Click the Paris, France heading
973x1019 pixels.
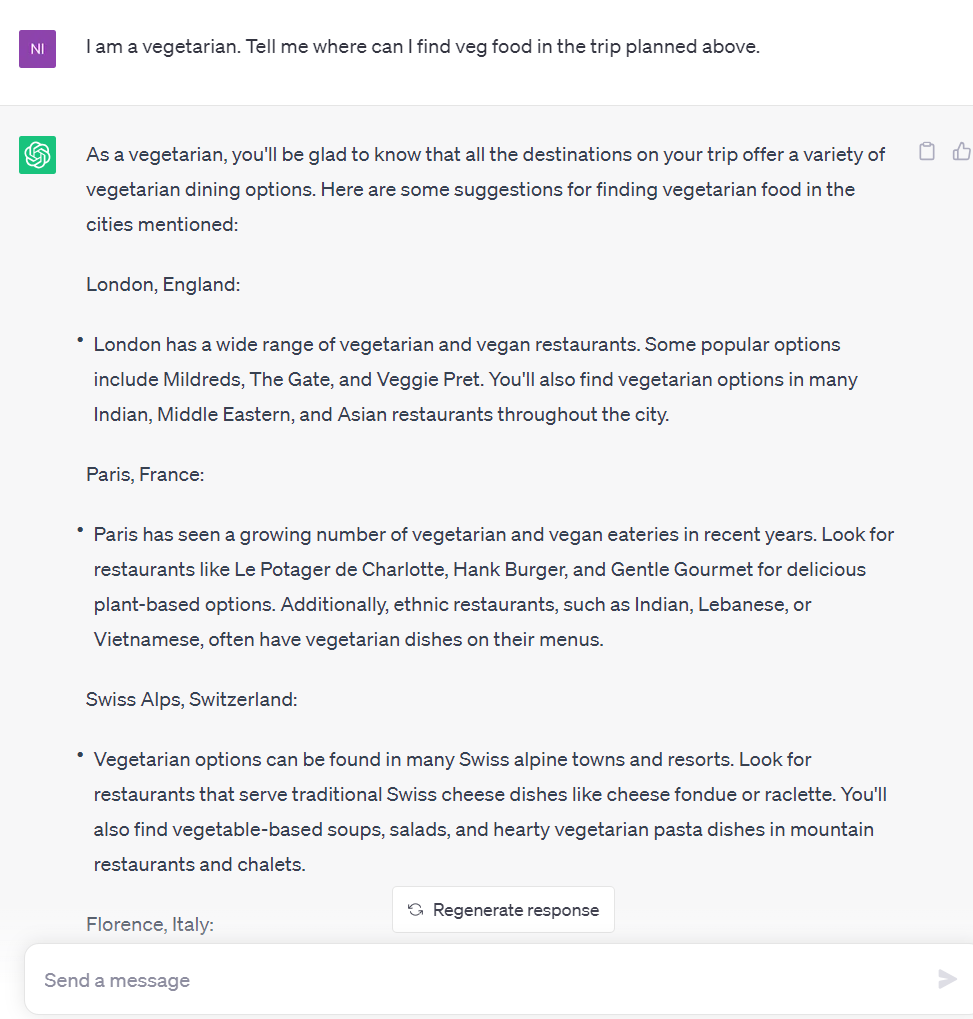coord(145,474)
